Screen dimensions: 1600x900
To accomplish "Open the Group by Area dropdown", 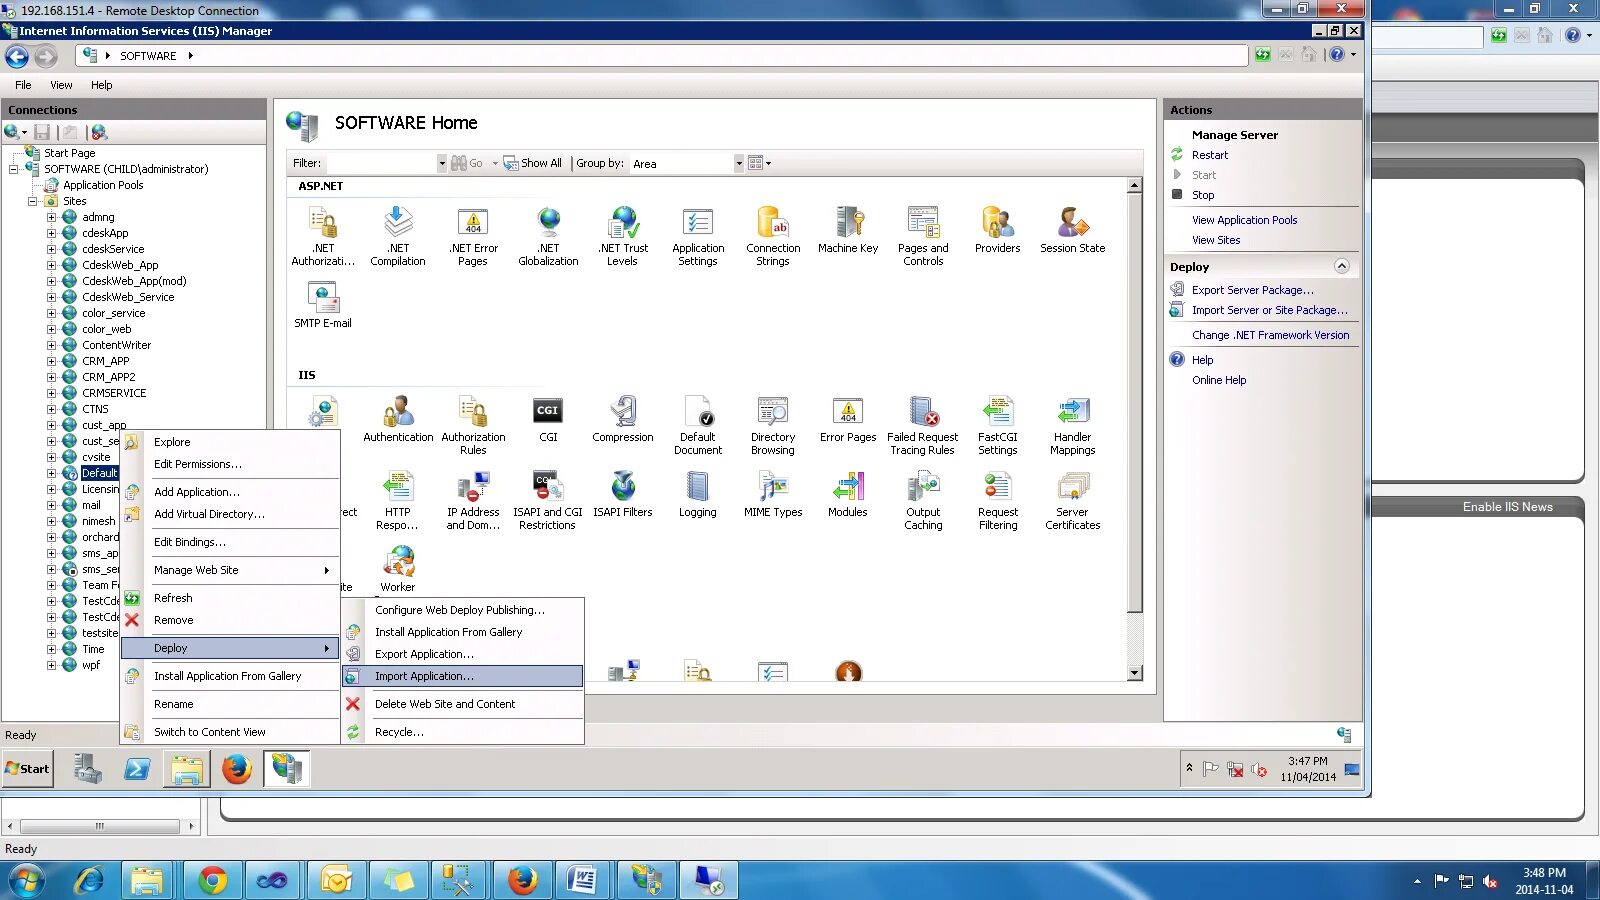I will [739, 163].
